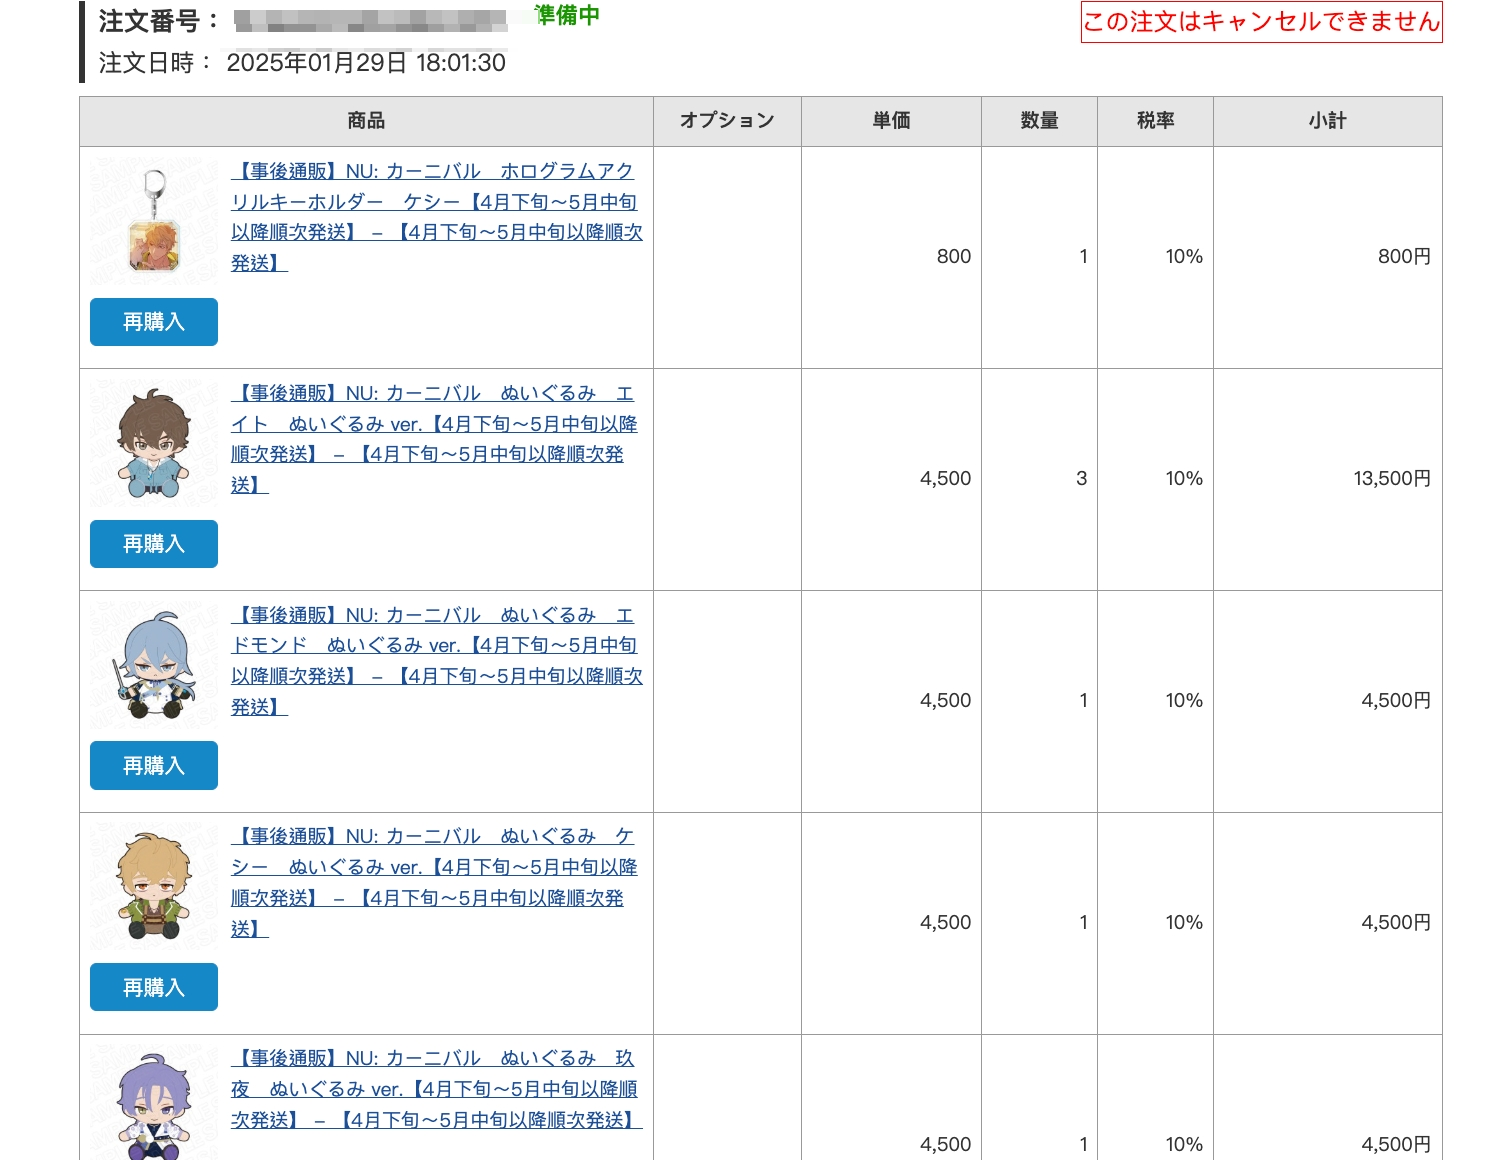The image size is (1510, 1160).
Task: Open the ホログラムアクリルキーホルダー ケシー product link
Action: click(x=437, y=217)
